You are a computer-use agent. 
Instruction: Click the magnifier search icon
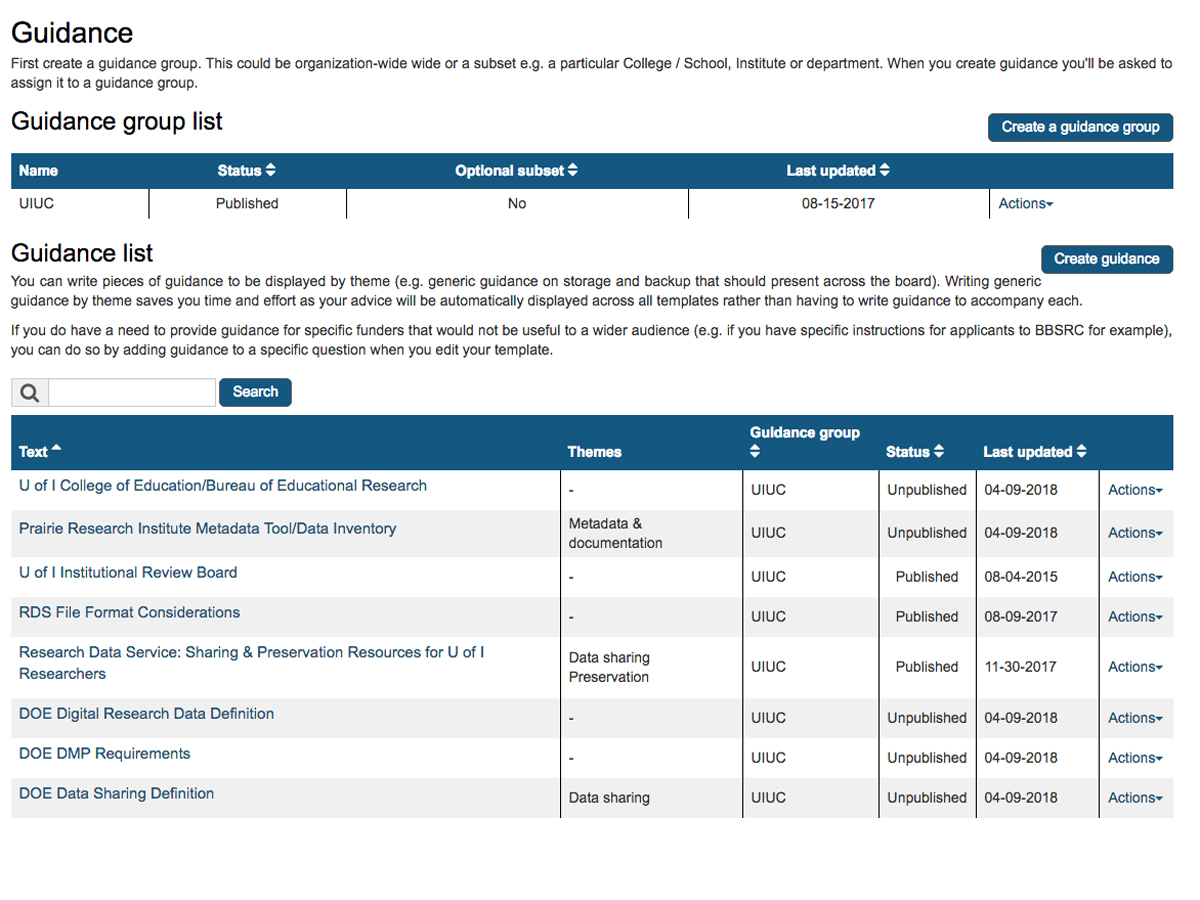tap(30, 393)
